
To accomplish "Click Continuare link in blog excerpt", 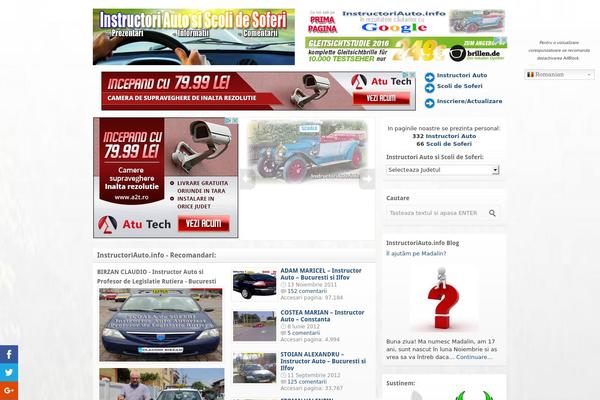I will point(474,357).
